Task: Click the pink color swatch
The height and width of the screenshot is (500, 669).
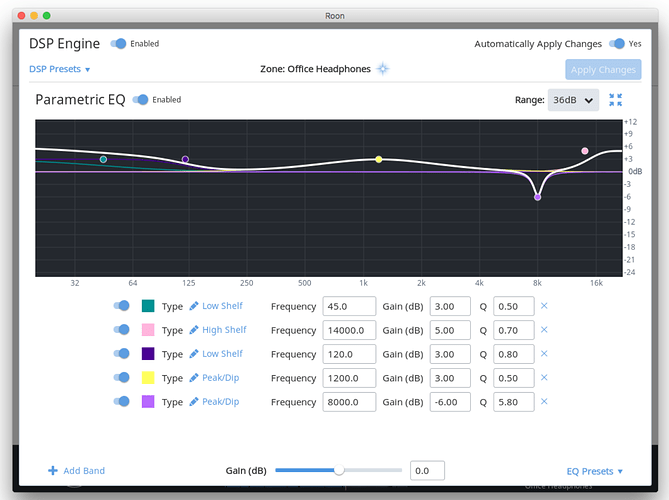Action: (148, 330)
